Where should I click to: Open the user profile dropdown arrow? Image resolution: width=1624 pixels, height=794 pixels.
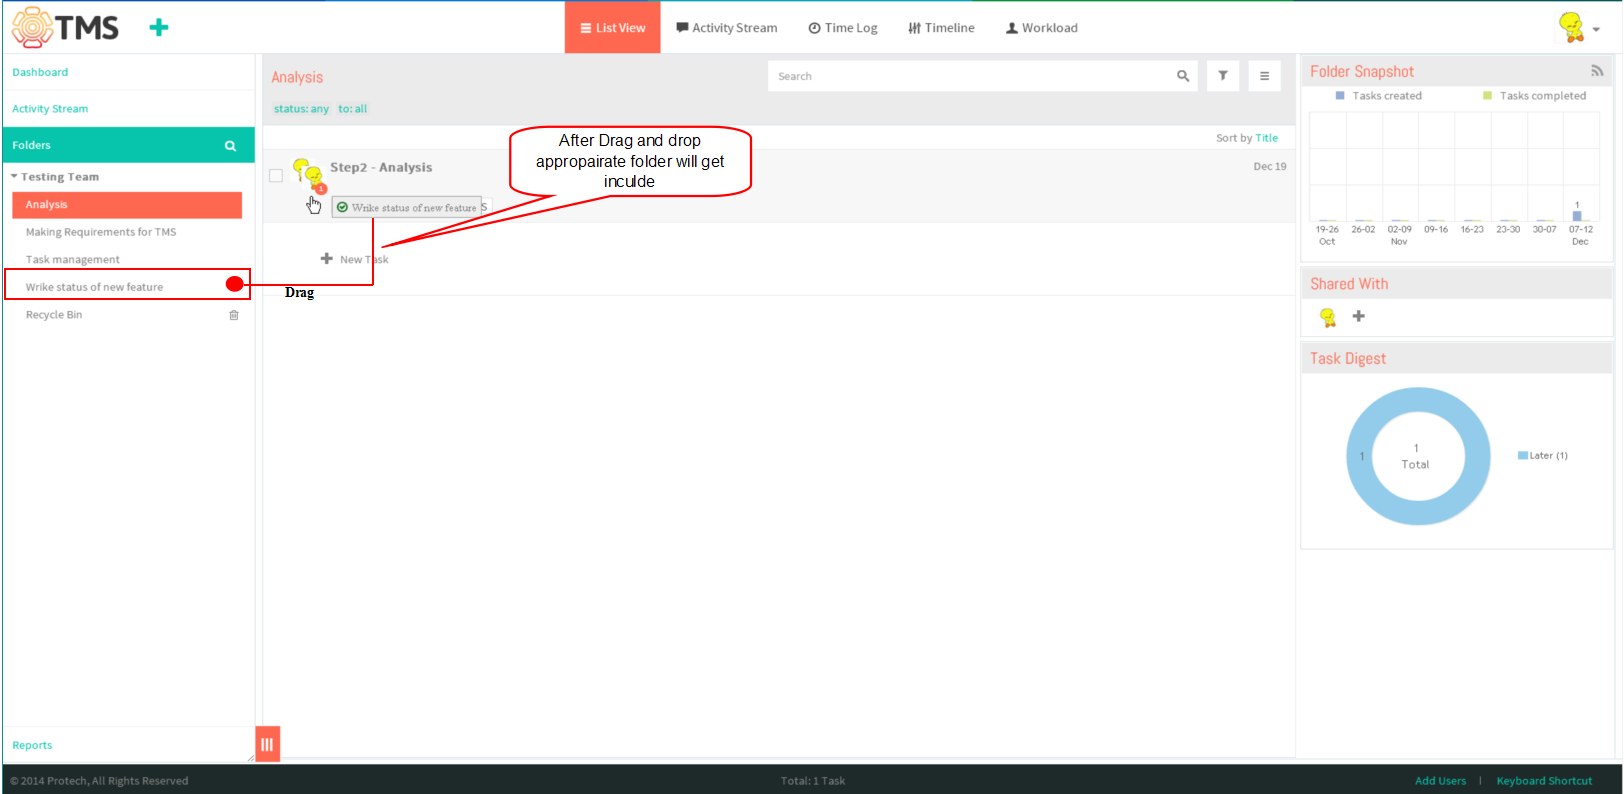click(x=1596, y=29)
